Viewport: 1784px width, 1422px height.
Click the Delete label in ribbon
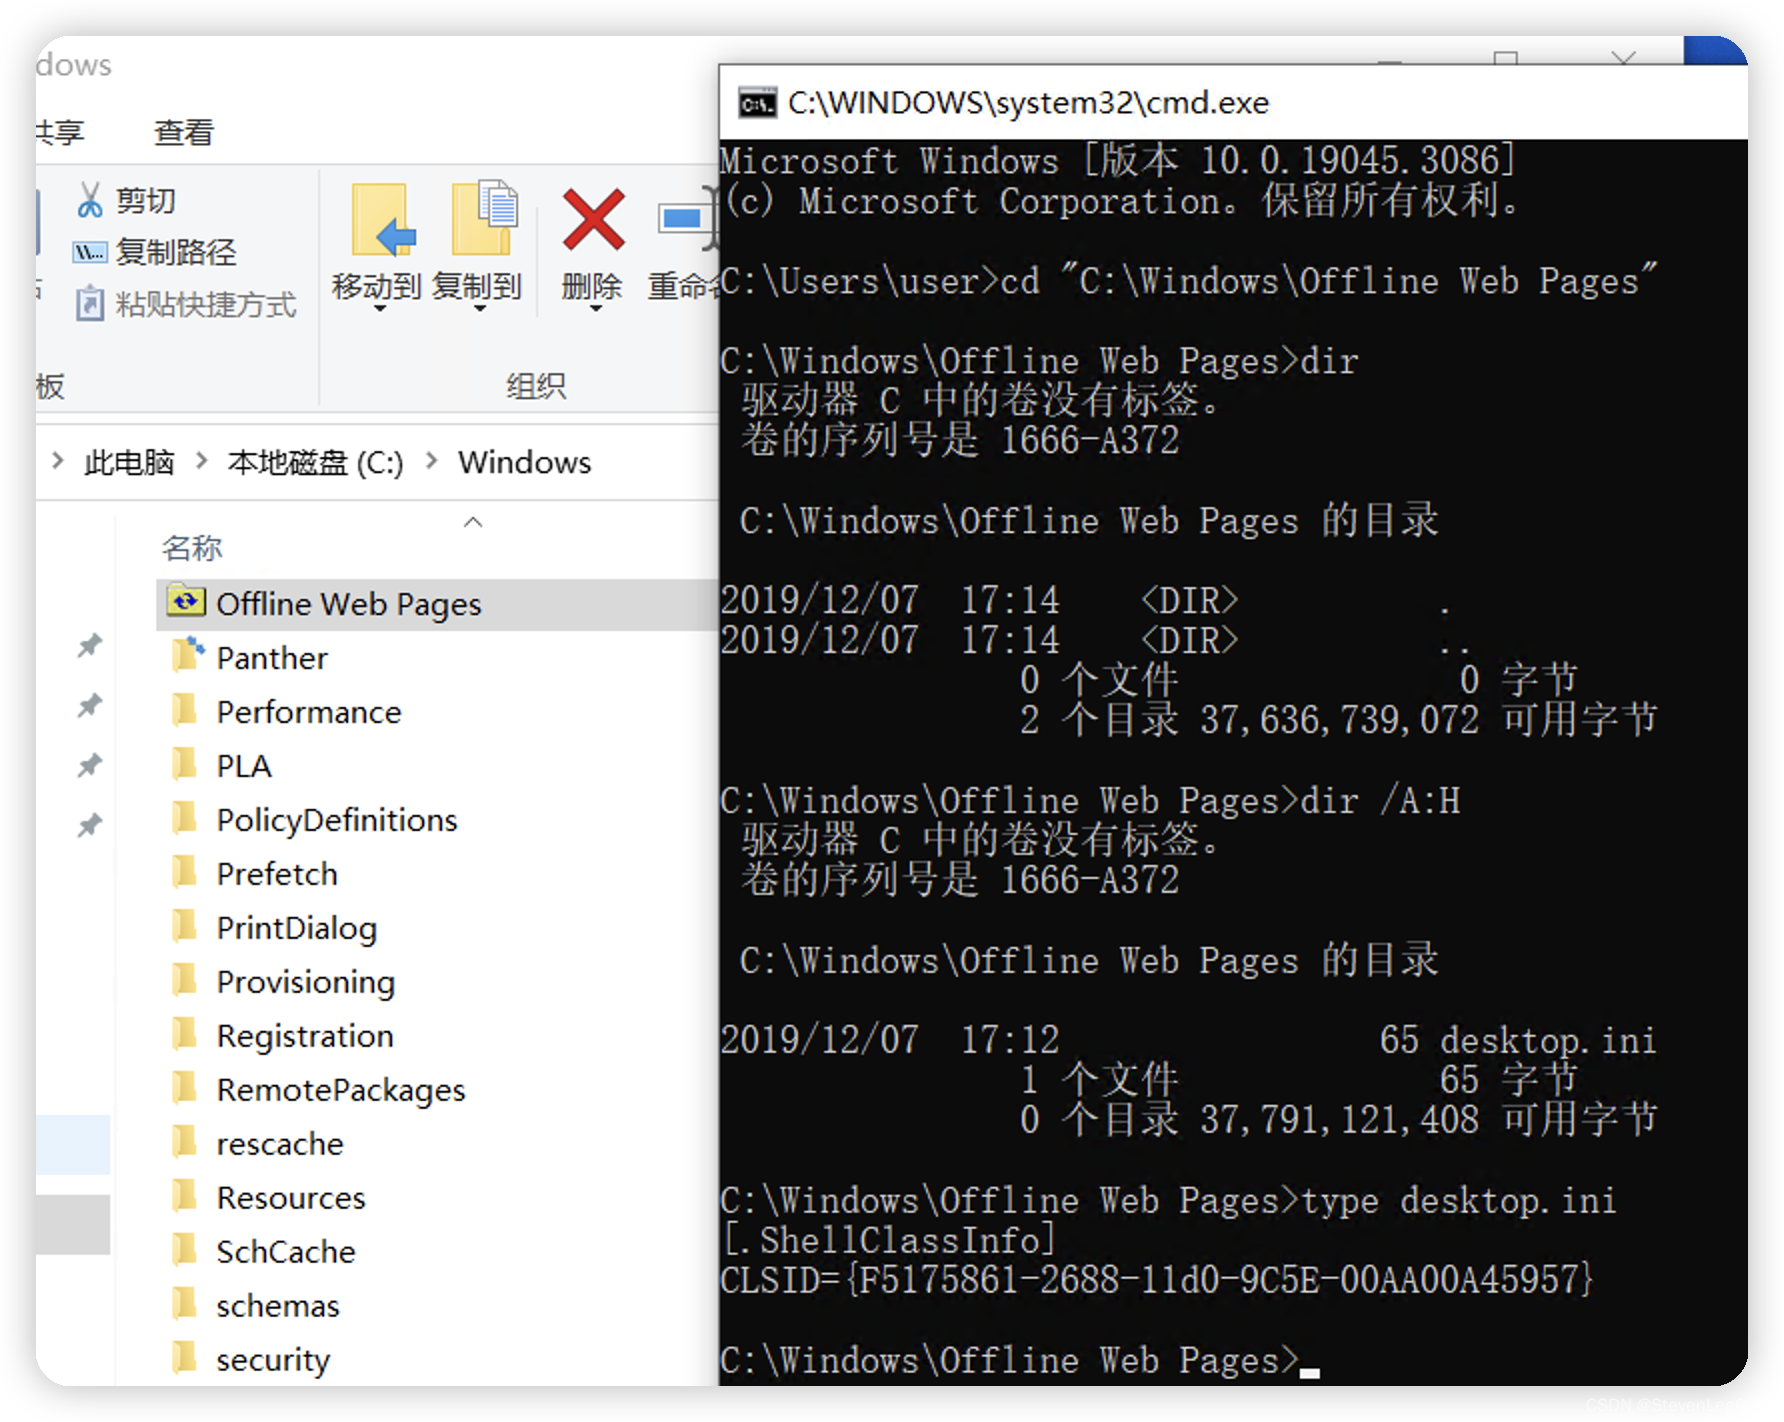(x=592, y=286)
